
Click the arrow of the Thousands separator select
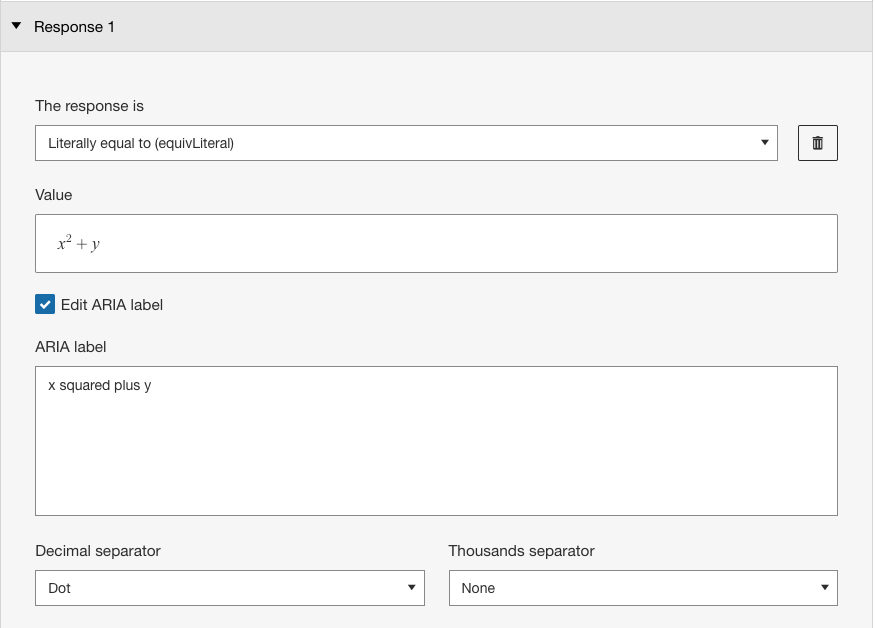[x=824, y=588]
